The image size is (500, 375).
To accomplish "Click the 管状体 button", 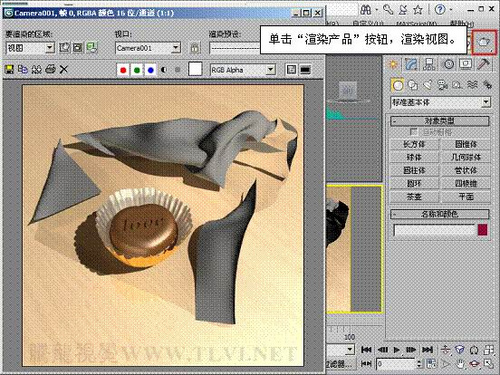I will click(466, 170).
